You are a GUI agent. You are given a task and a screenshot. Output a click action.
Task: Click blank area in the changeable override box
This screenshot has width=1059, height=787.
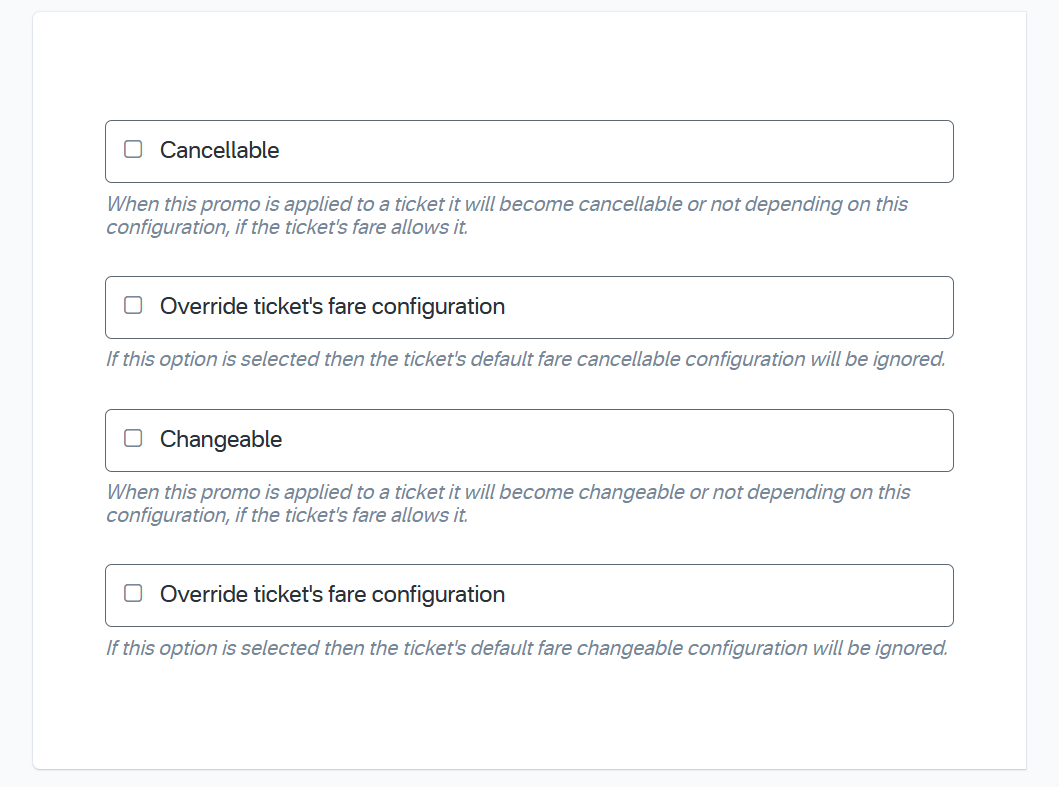(x=750, y=595)
